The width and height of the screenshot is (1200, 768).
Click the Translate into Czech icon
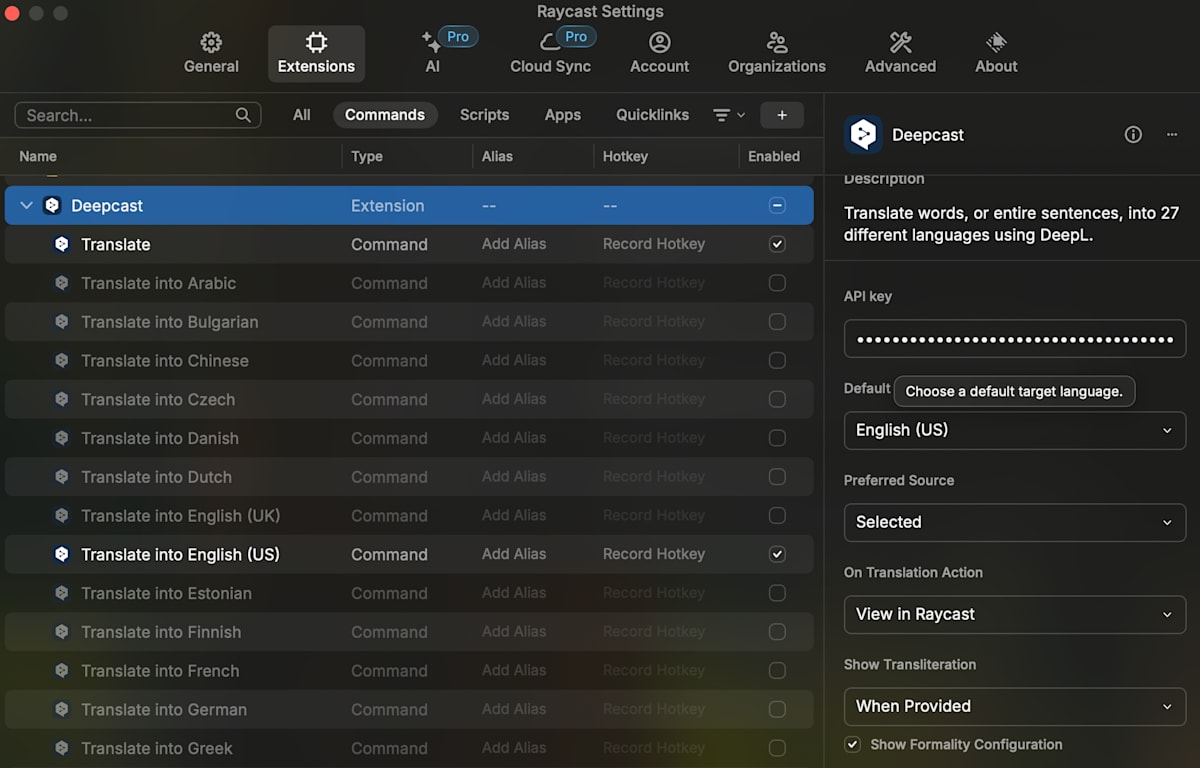pyautogui.click(x=62, y=399)
